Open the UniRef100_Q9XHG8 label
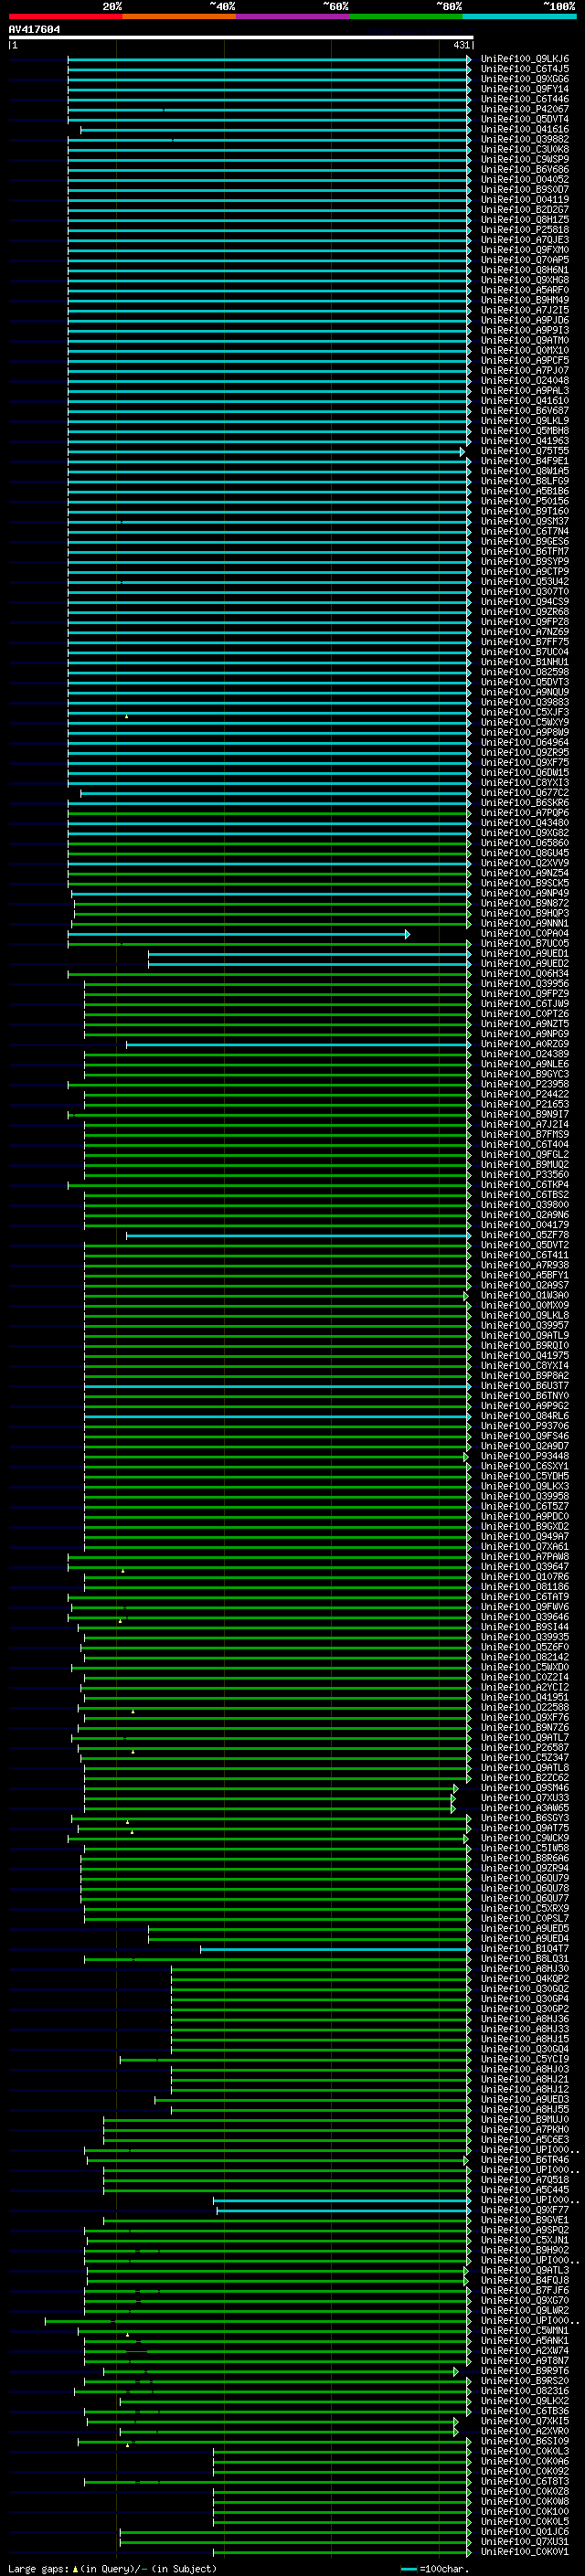The image size is (585, 2576). coord(525,280)
